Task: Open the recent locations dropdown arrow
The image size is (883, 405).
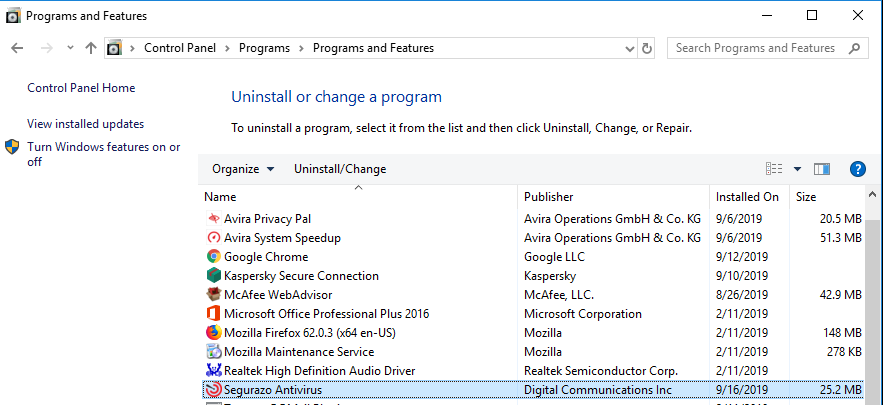Action: click(x=70, y=48)
